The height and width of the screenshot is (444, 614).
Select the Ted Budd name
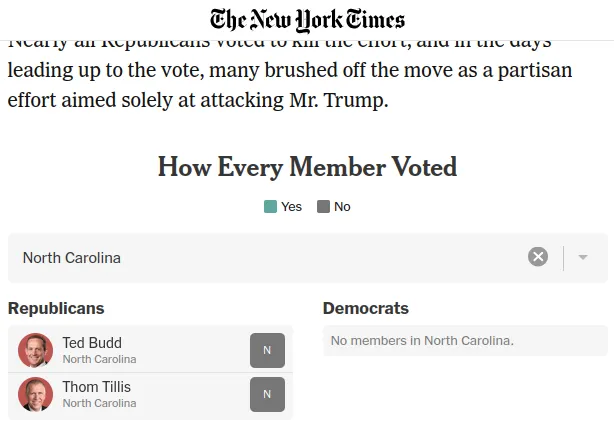pyautogui.click(x=92, y=343)
